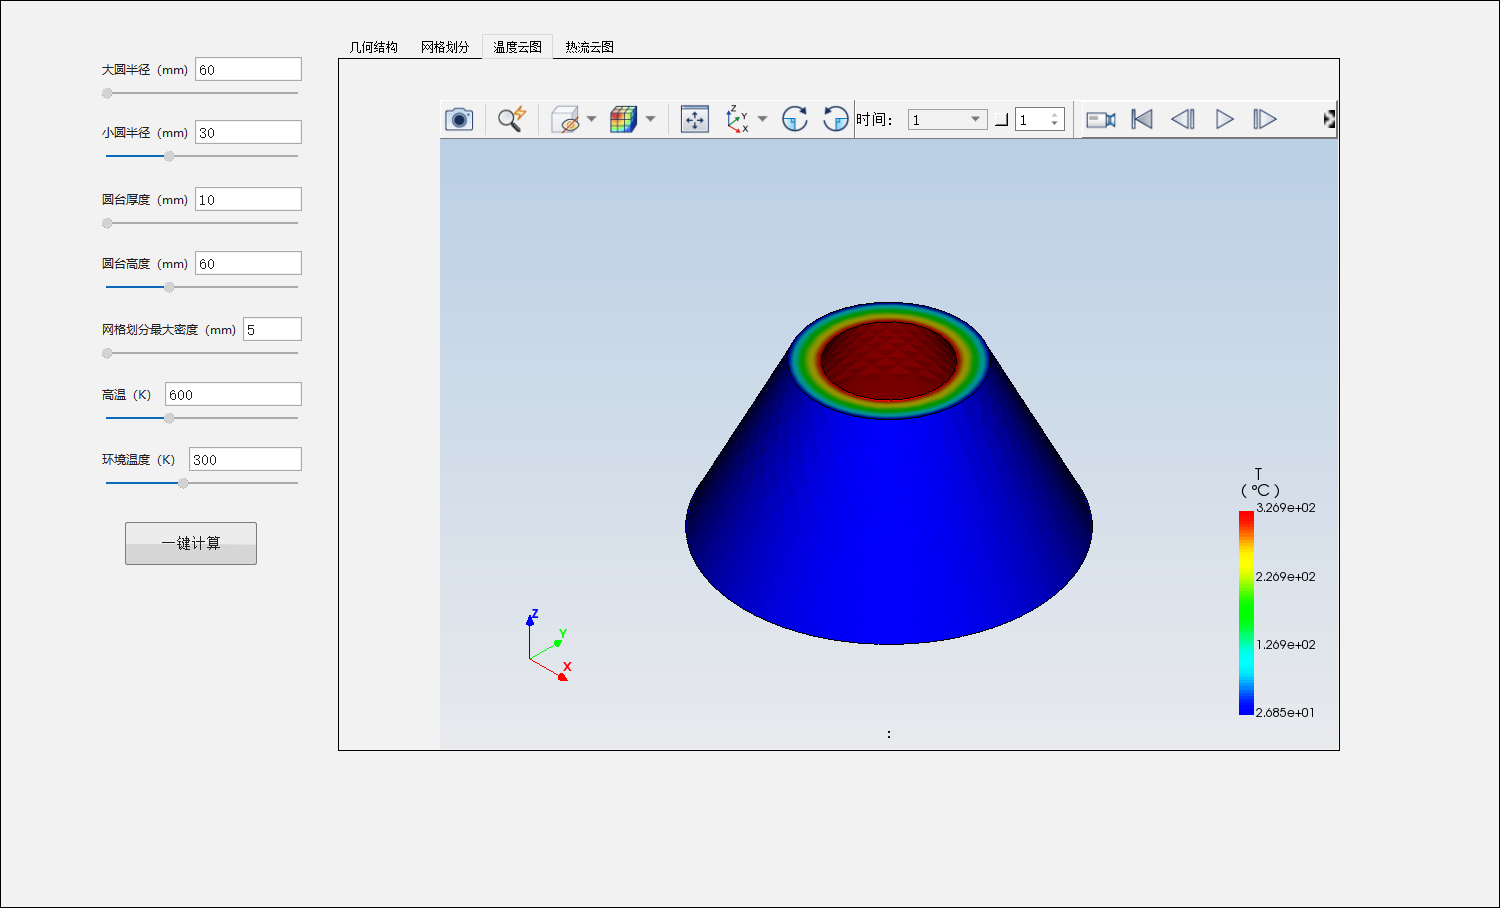This screenshot has width=1500, height=908.
Task: Open dropdown arrow beside colored cube icon
Action: click(650, 119)
